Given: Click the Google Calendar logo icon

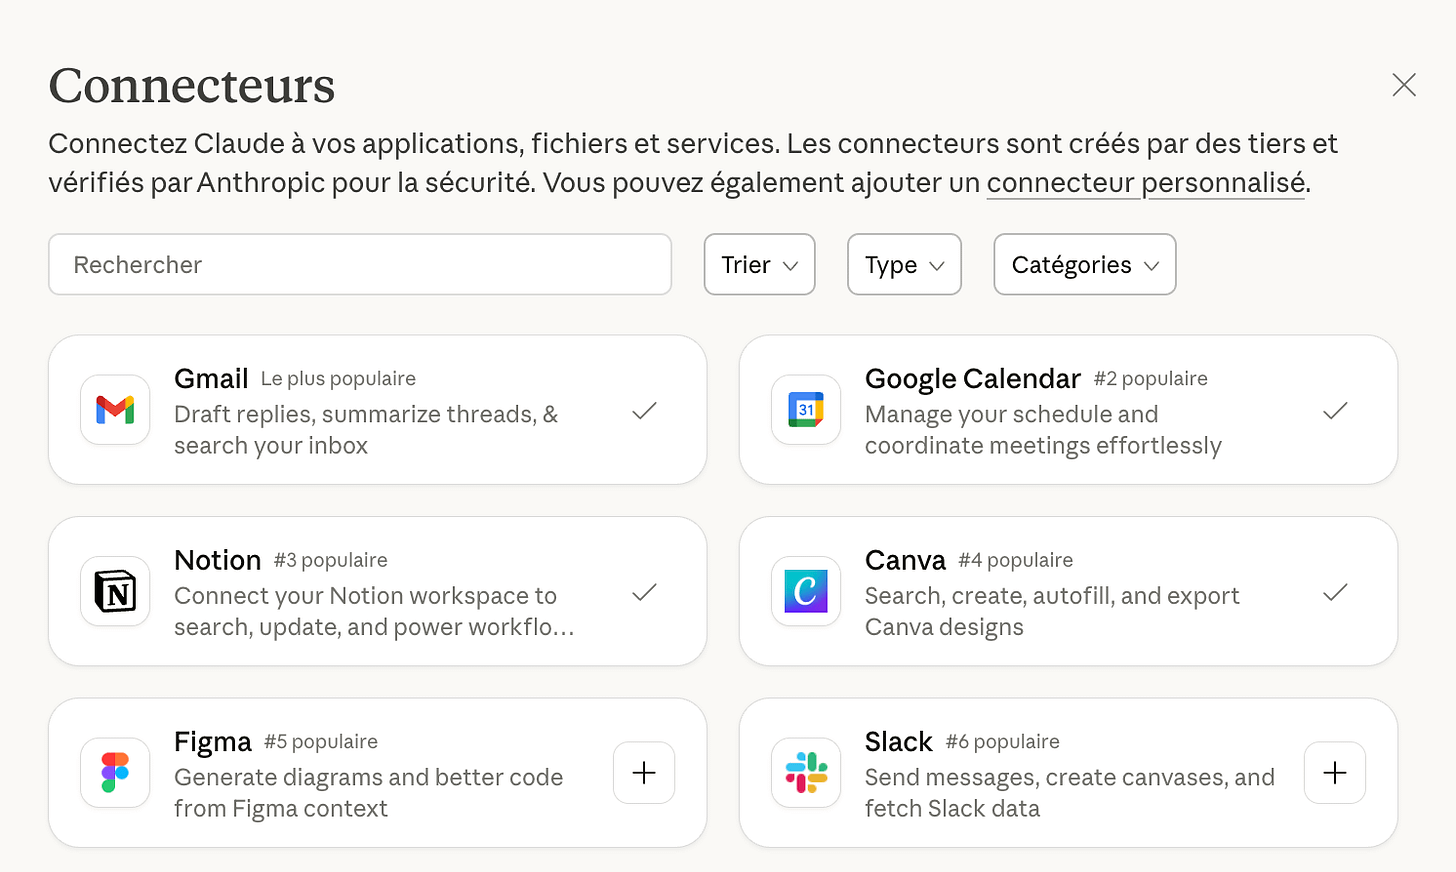Looking at the screenshot, I should point(806,410).
